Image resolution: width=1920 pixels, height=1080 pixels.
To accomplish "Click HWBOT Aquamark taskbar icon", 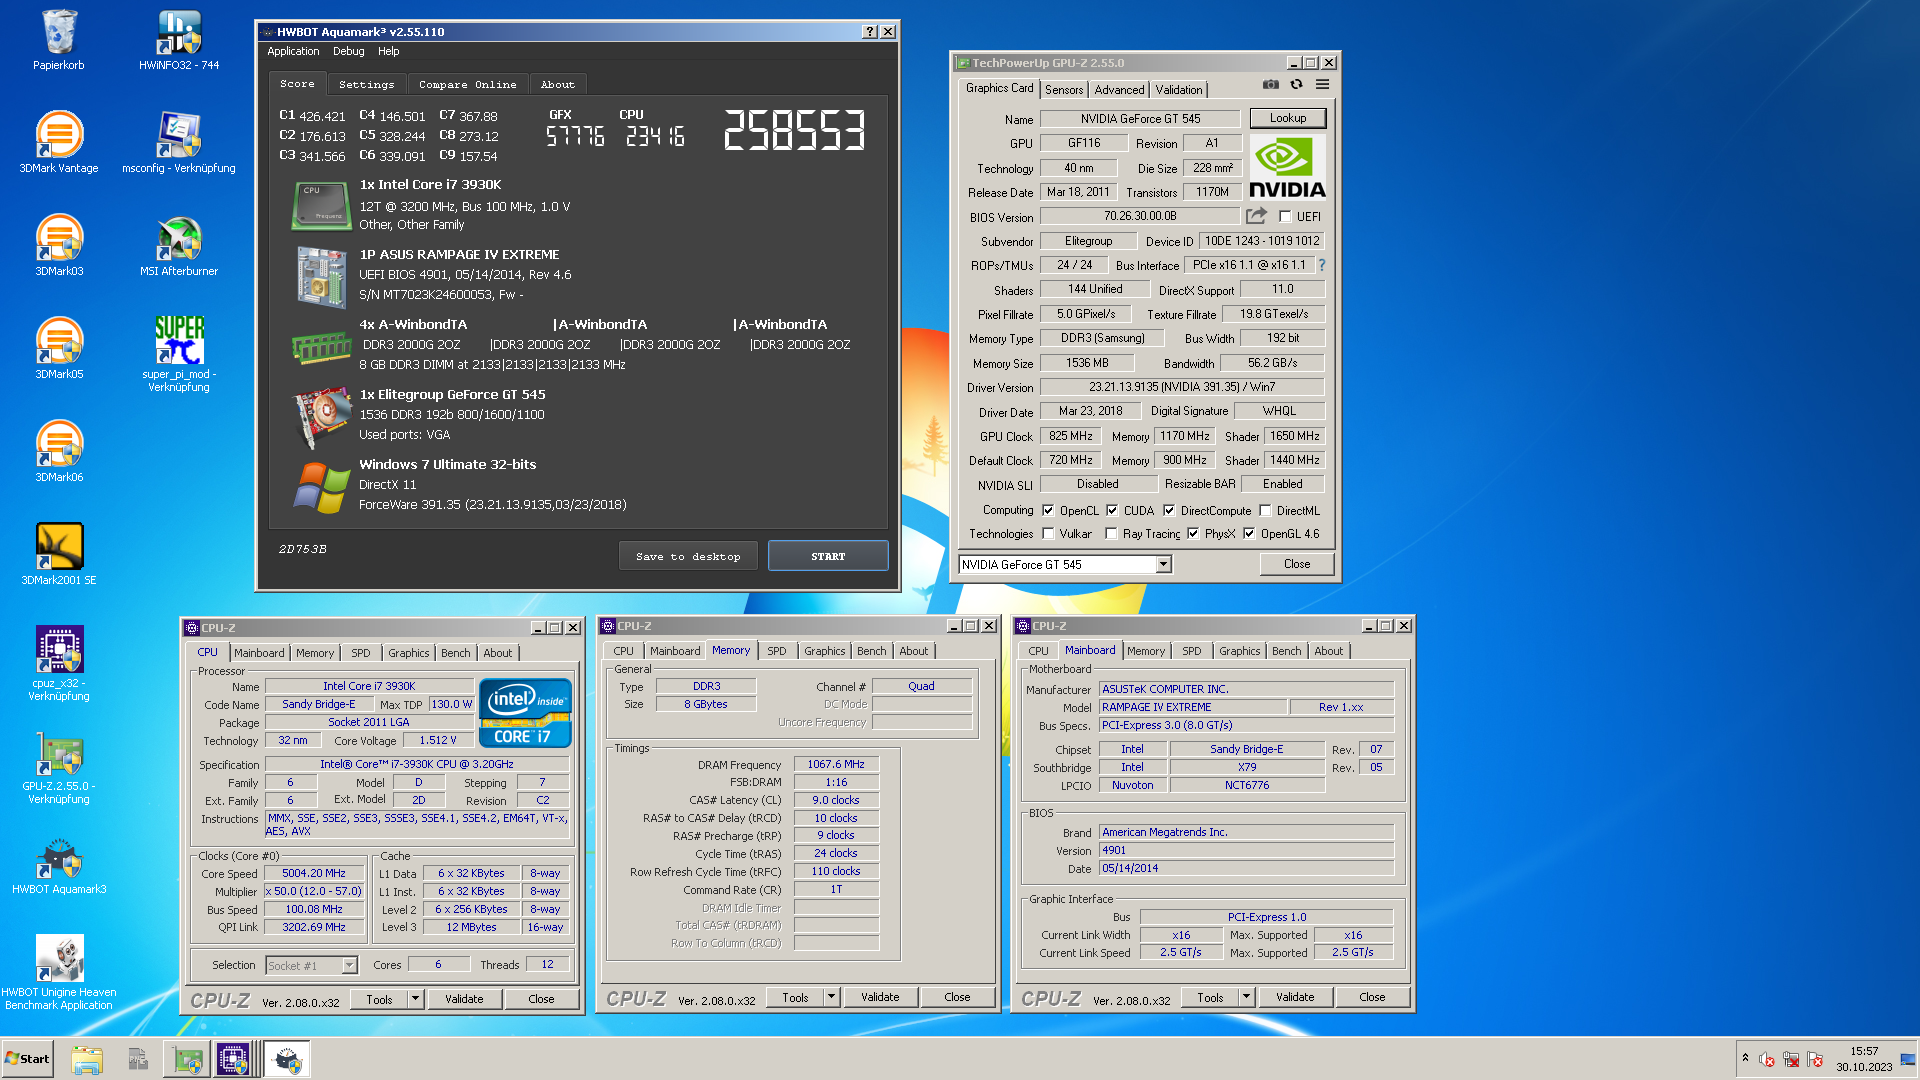I will click(x=288, y=1059).
